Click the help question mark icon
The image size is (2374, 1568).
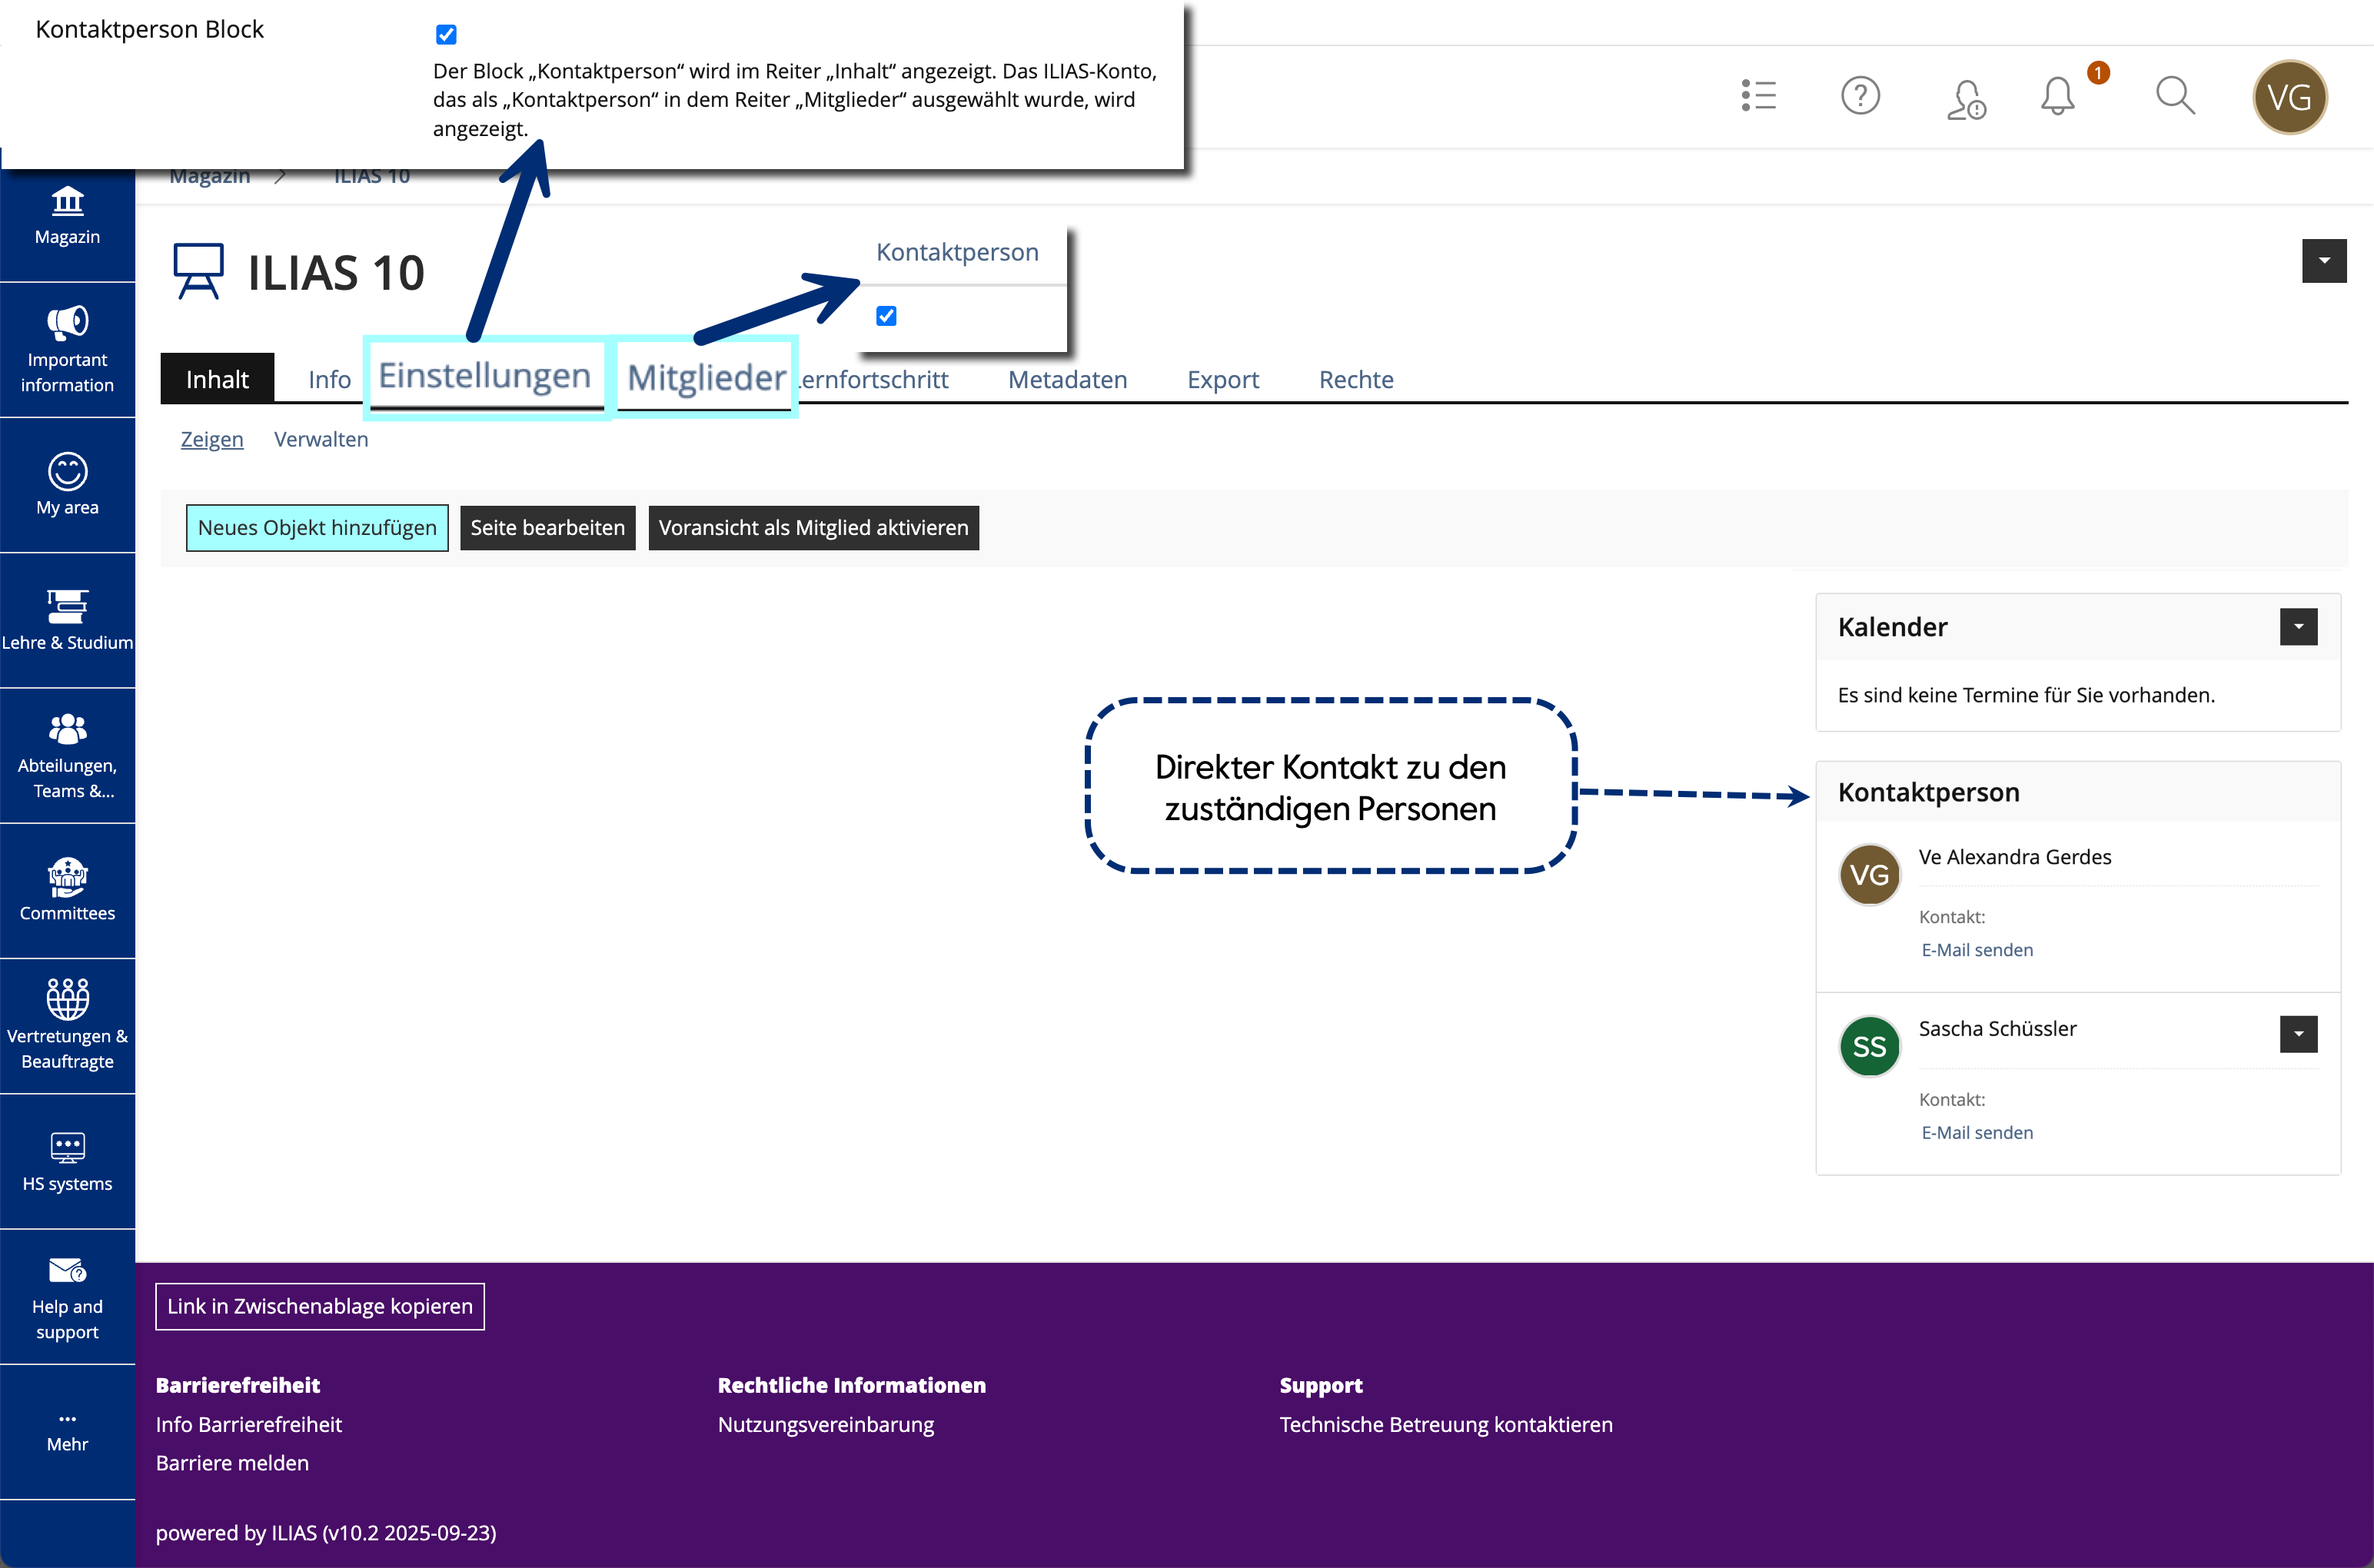[1860, 97]
